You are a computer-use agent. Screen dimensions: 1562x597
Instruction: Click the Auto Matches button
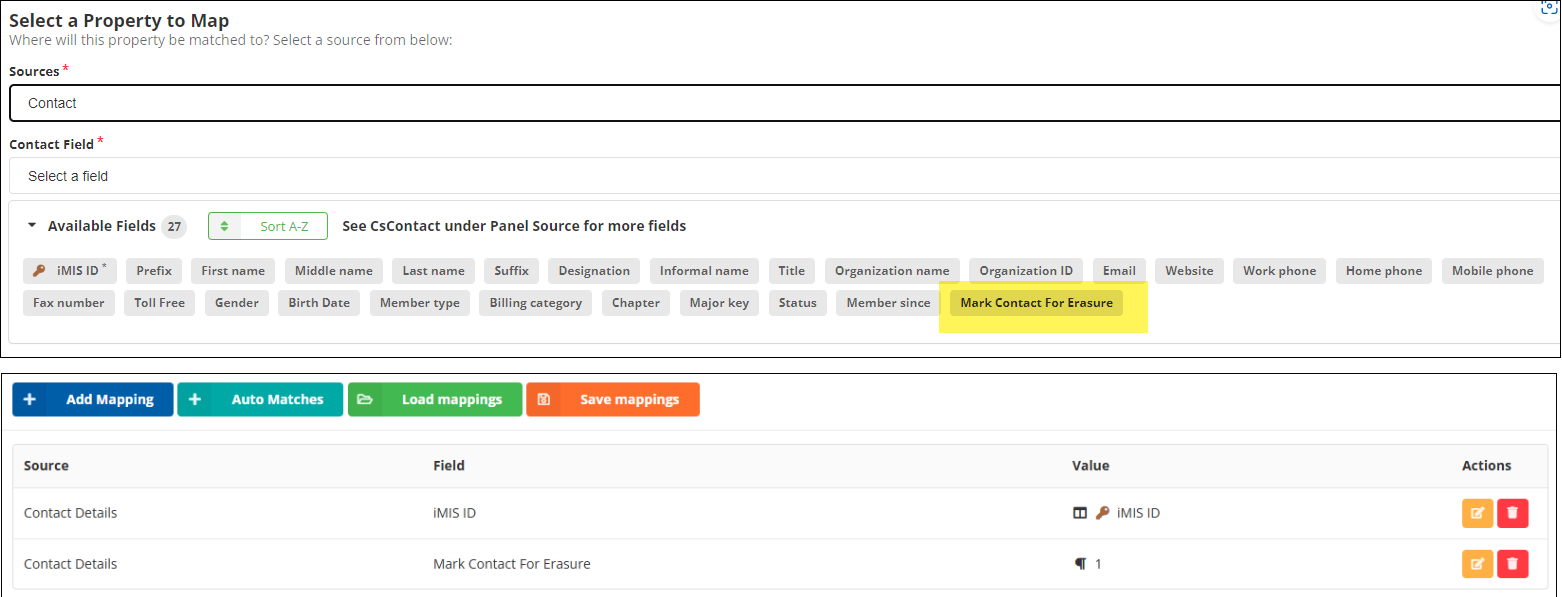(260, 399)
